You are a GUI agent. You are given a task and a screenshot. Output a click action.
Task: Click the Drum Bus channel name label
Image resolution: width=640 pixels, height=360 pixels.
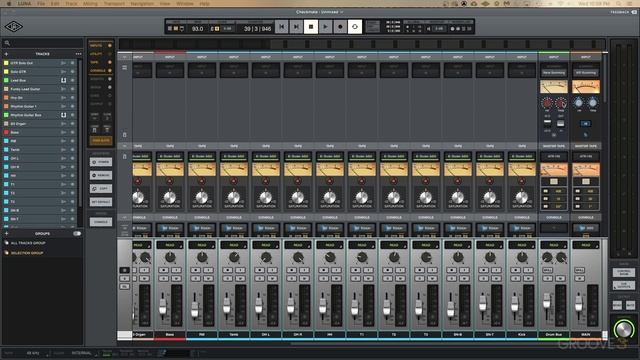click(554, 334)
